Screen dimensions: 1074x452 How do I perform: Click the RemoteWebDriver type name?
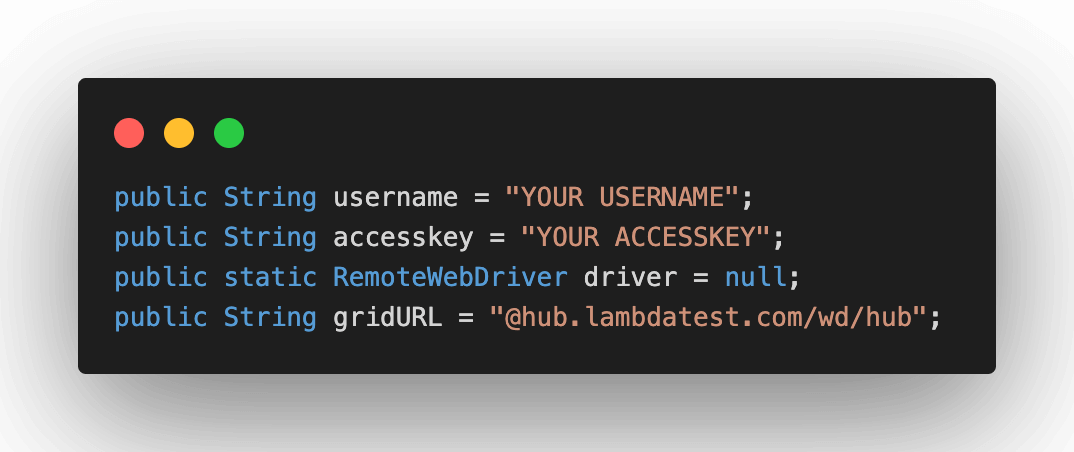[x=450, y=277]
